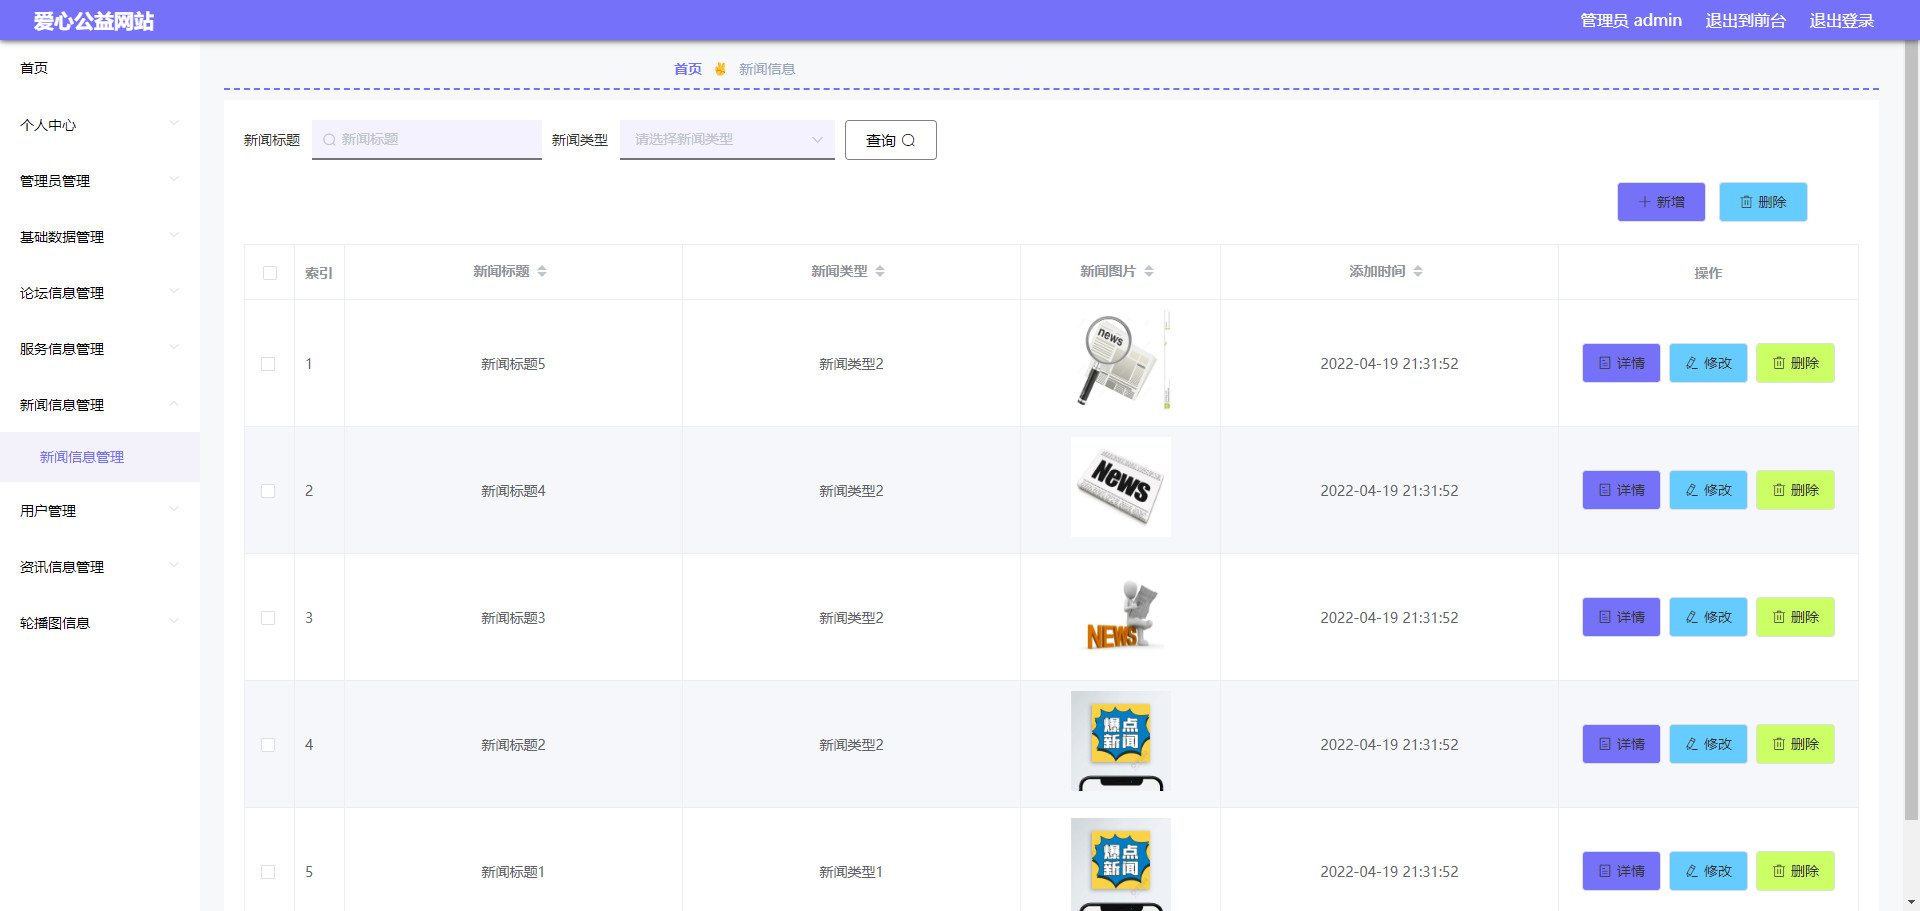Expand 管理员管理 sidebar menu
1920x911 pixels.
tap(100, 181)
